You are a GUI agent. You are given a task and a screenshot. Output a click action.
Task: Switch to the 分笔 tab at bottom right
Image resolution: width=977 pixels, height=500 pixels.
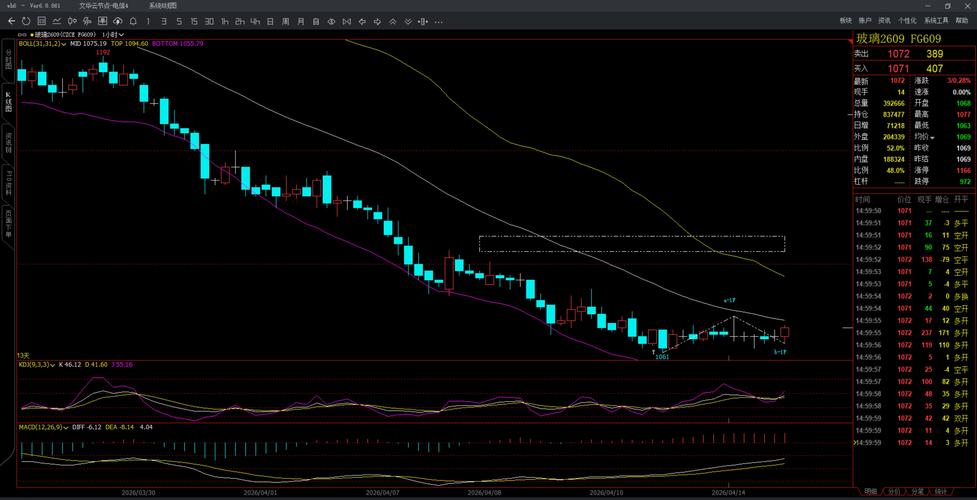(x=917, y=492)
